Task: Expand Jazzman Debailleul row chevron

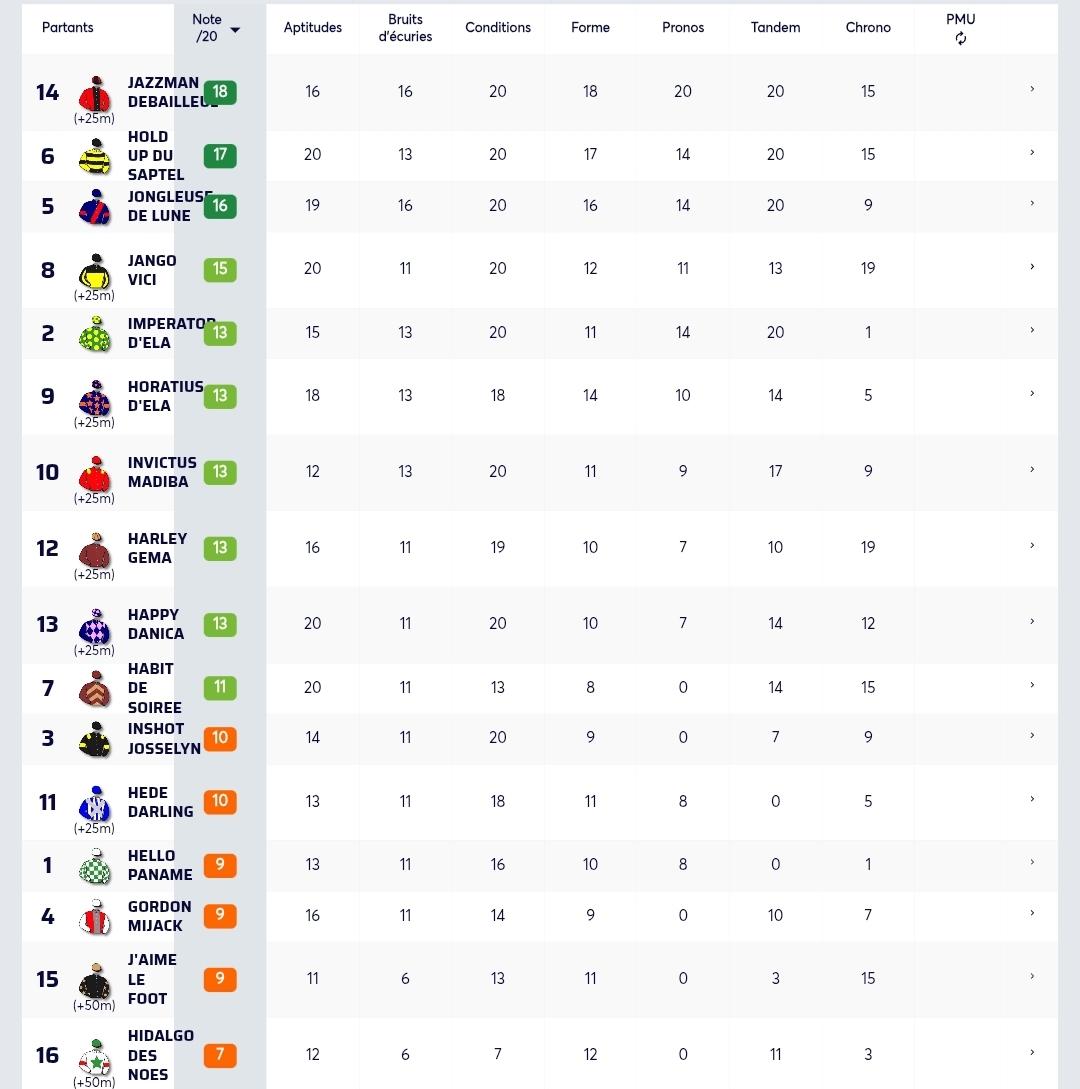Action: coord(1032,89)
